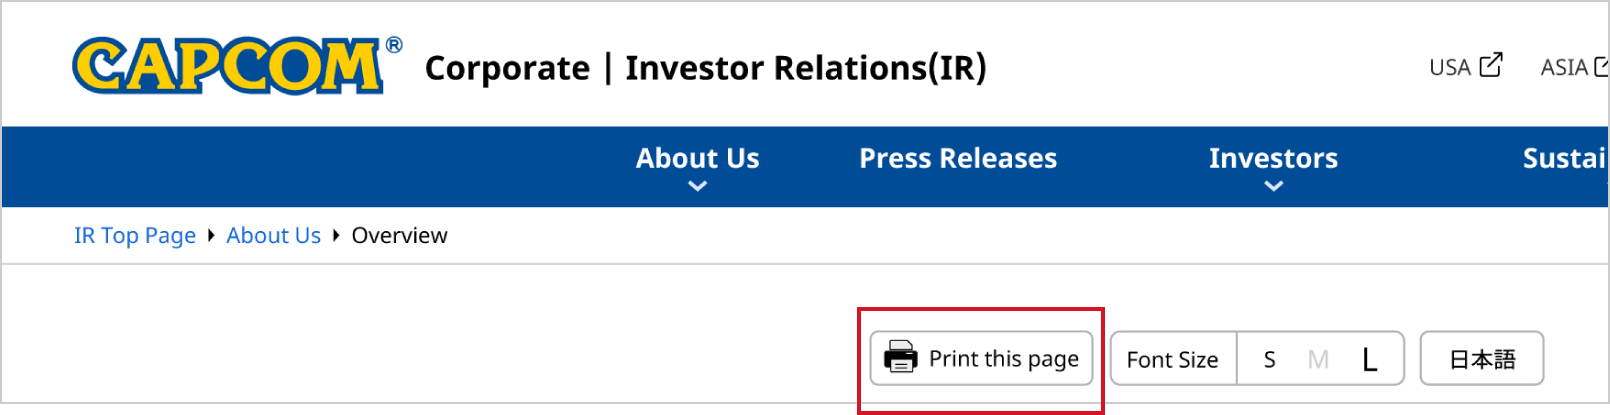The width and height of the screenshot is (1610, 415).
Task: Select small font size S
Action: point(1269,359)
